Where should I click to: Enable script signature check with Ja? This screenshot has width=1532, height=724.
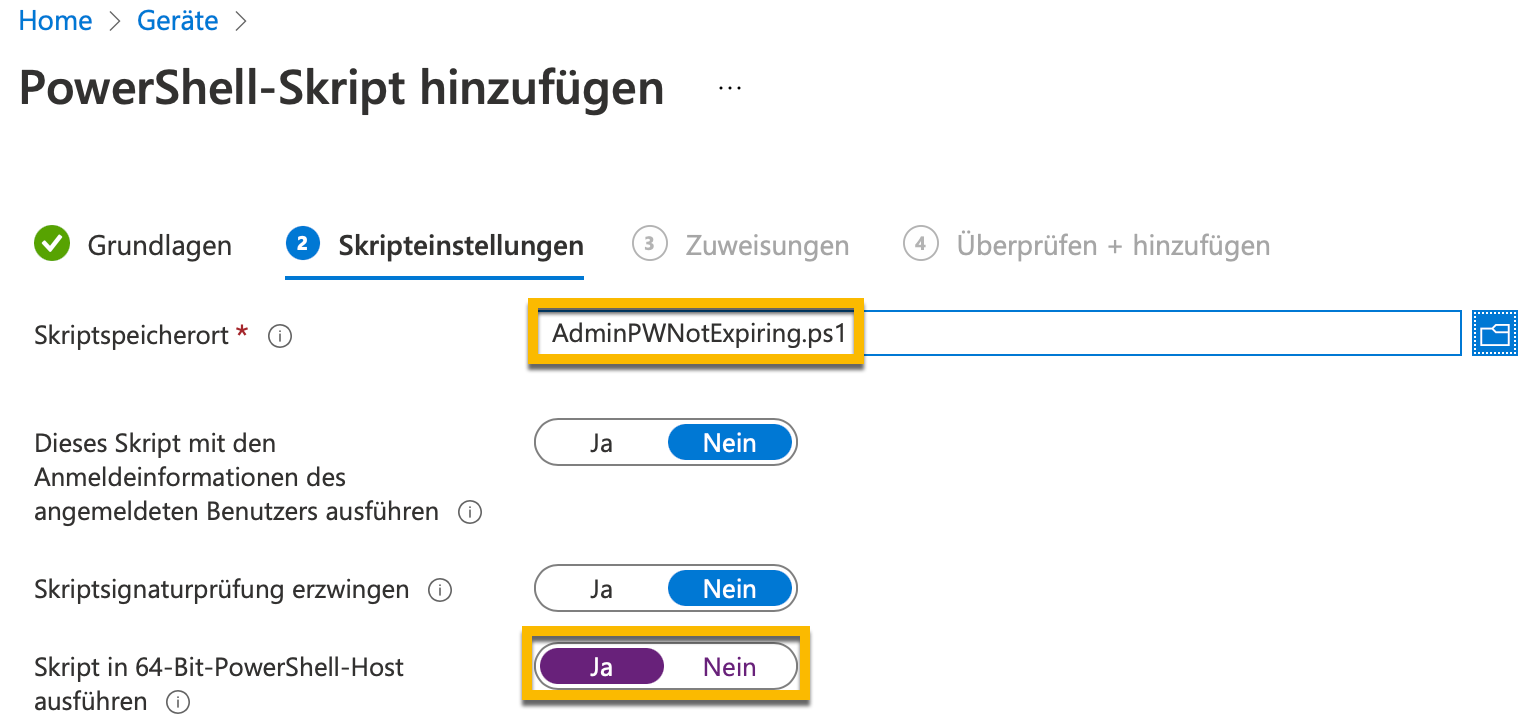(x=601, y=589)
